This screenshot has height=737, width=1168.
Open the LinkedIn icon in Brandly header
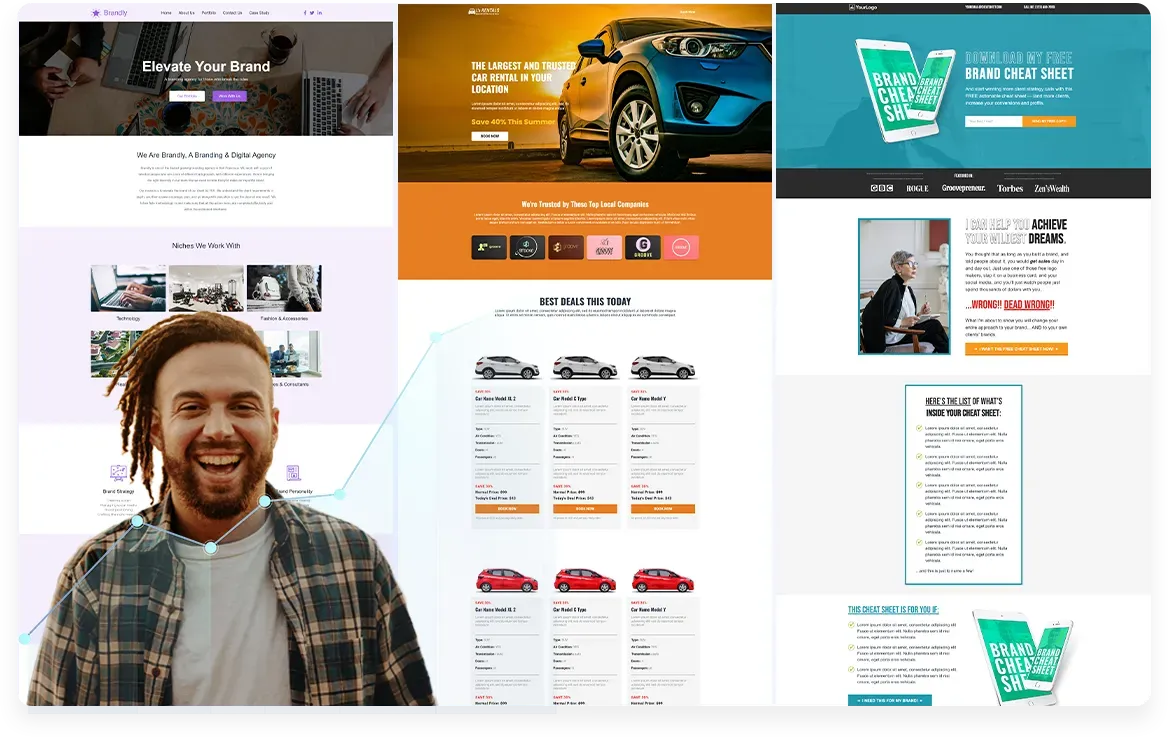coord(320,13)
